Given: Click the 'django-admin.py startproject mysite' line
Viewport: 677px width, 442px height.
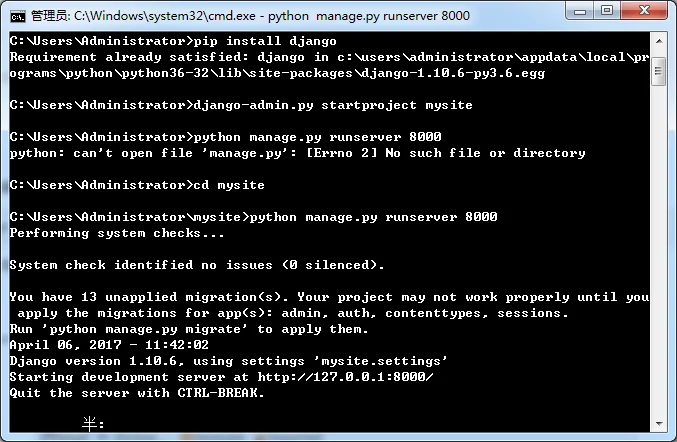Looking at the screenshot, I should [x=241, y=105].
